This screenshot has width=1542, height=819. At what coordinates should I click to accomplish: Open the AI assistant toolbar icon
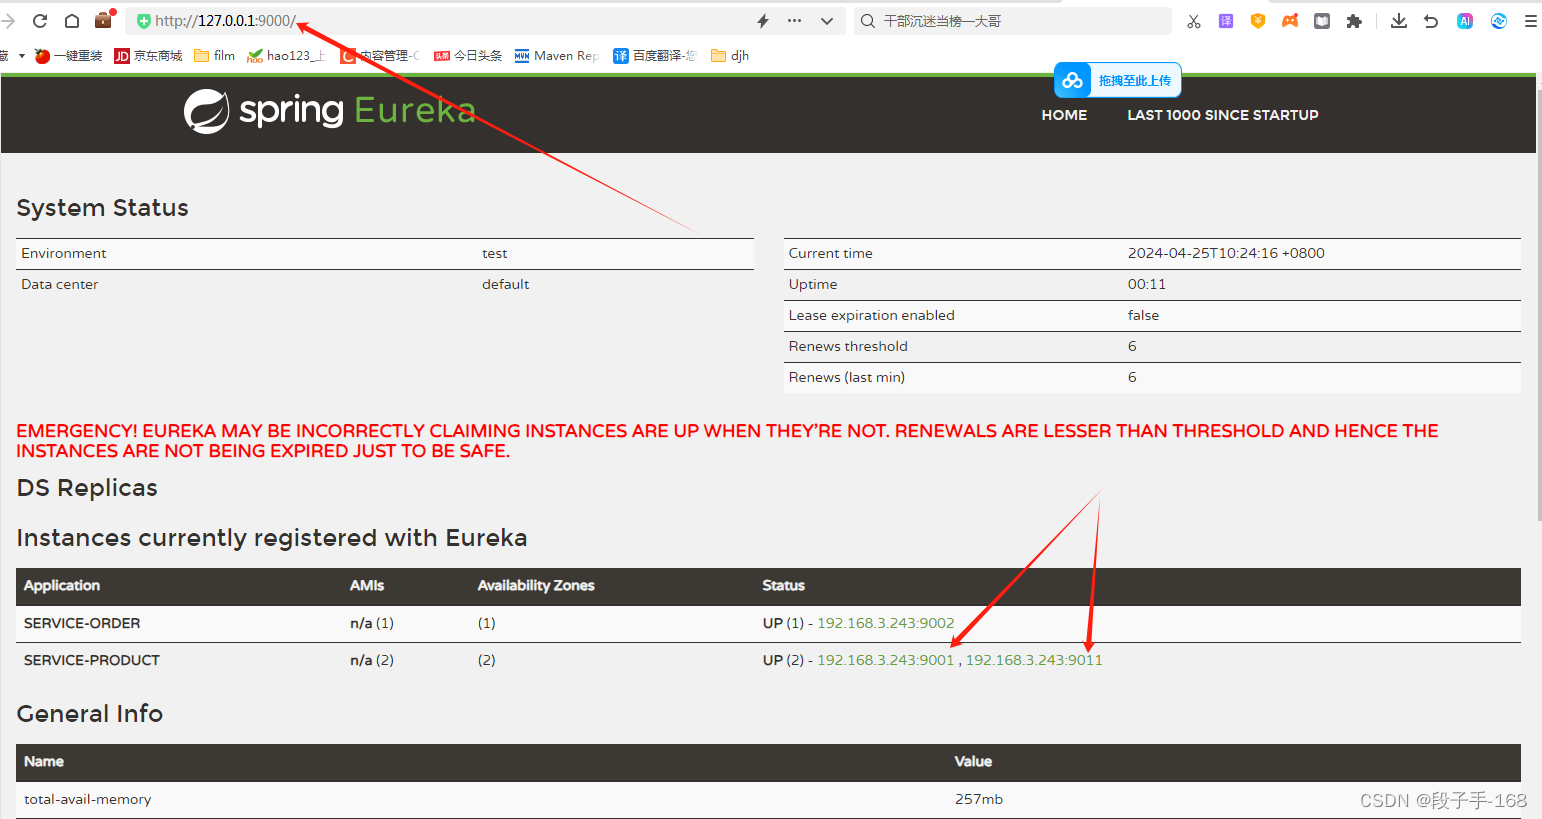pos(1465,21)
